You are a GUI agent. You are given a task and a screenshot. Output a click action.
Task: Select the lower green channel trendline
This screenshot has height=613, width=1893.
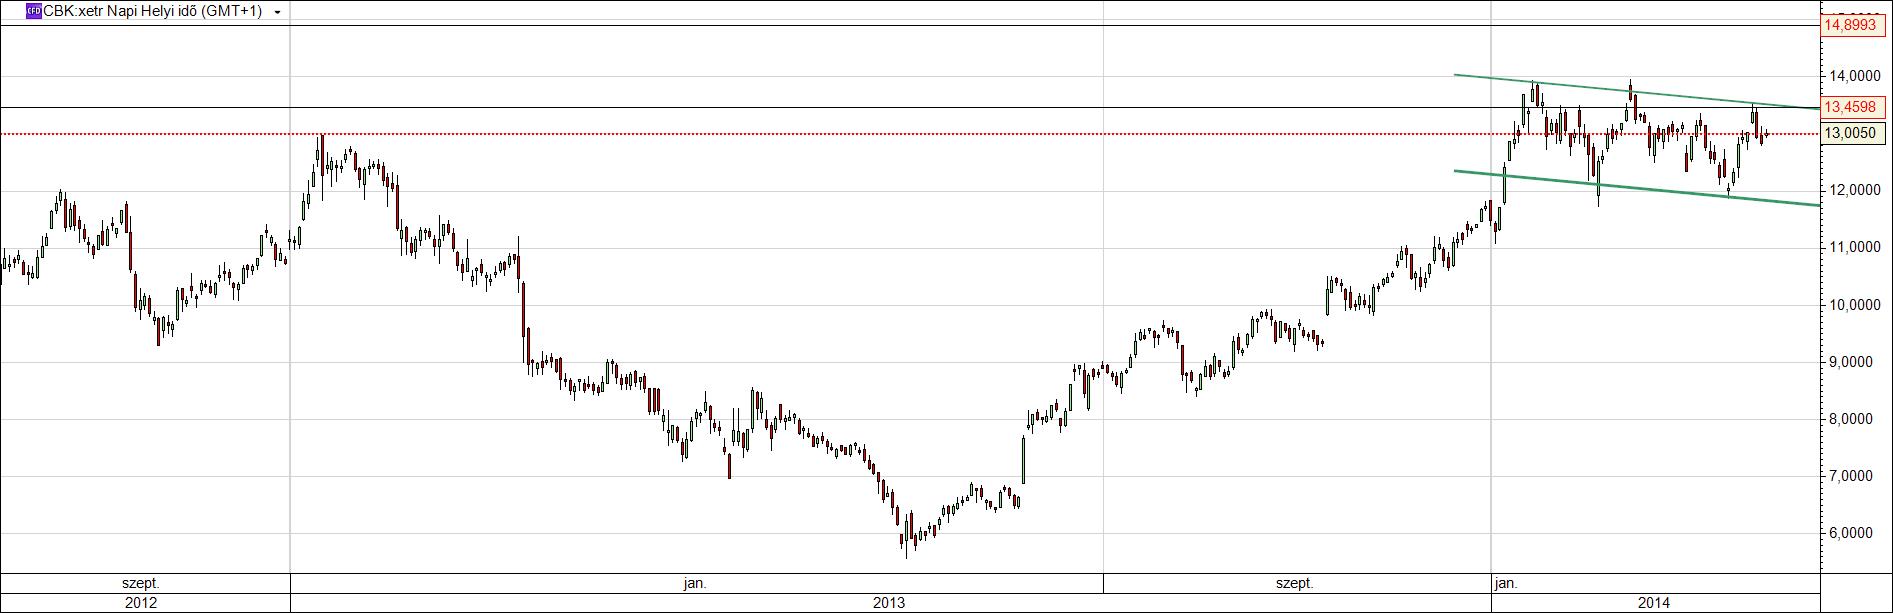1637,188
